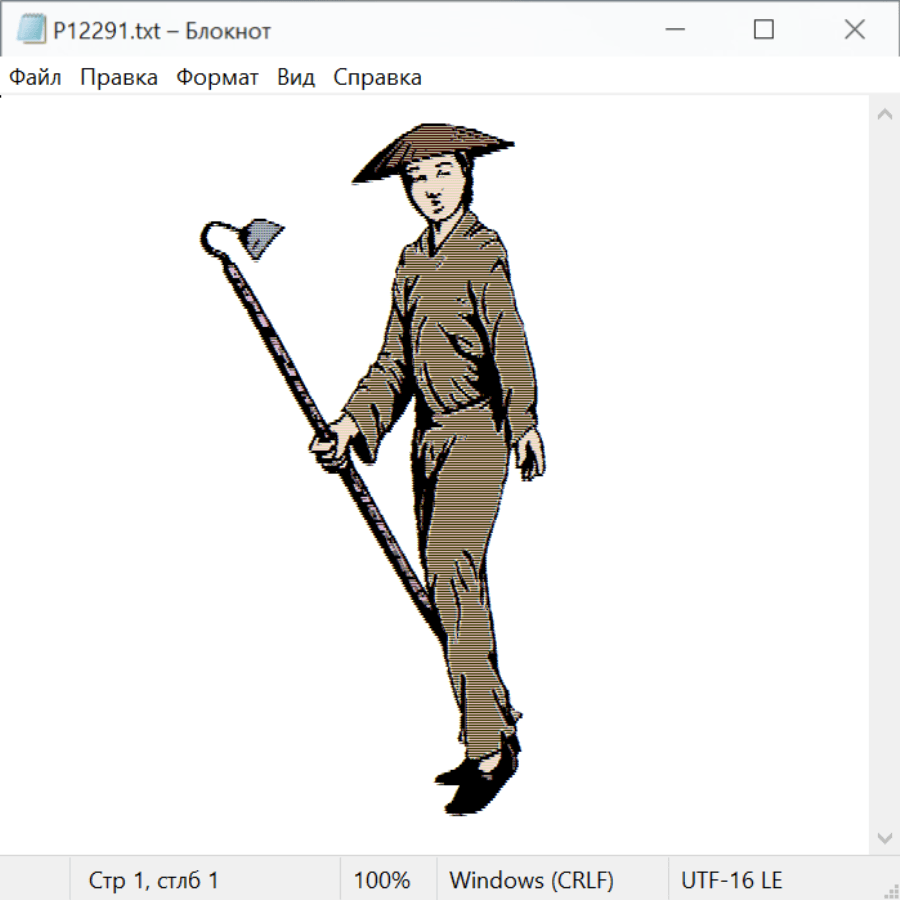
Task: Click the Notepad icon in the title bar
Action: click(32, 30)
